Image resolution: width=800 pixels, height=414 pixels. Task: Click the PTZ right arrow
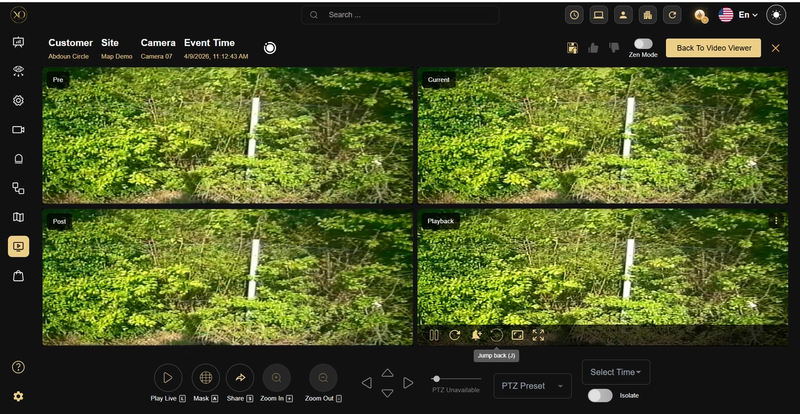click(x=408, y=383)
